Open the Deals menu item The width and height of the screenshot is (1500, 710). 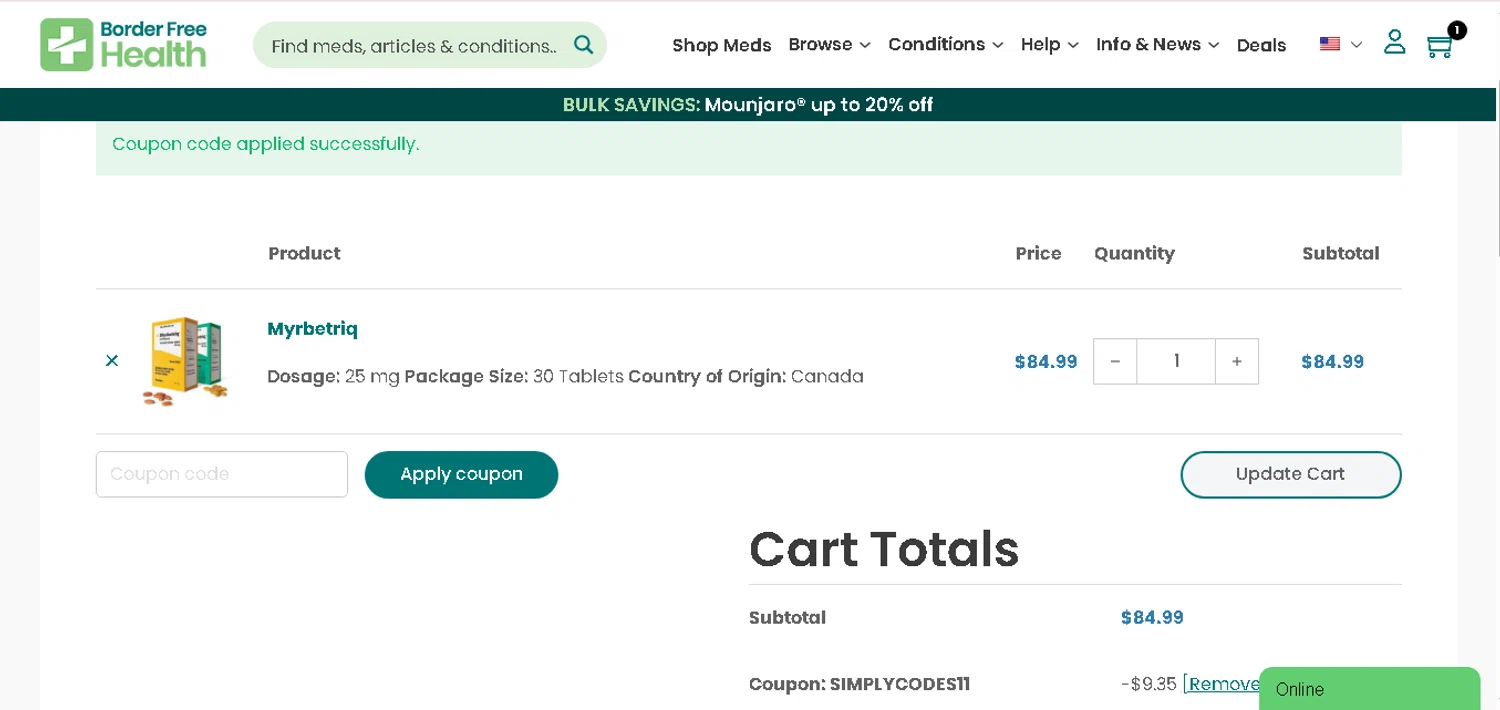coord(1261,45)
